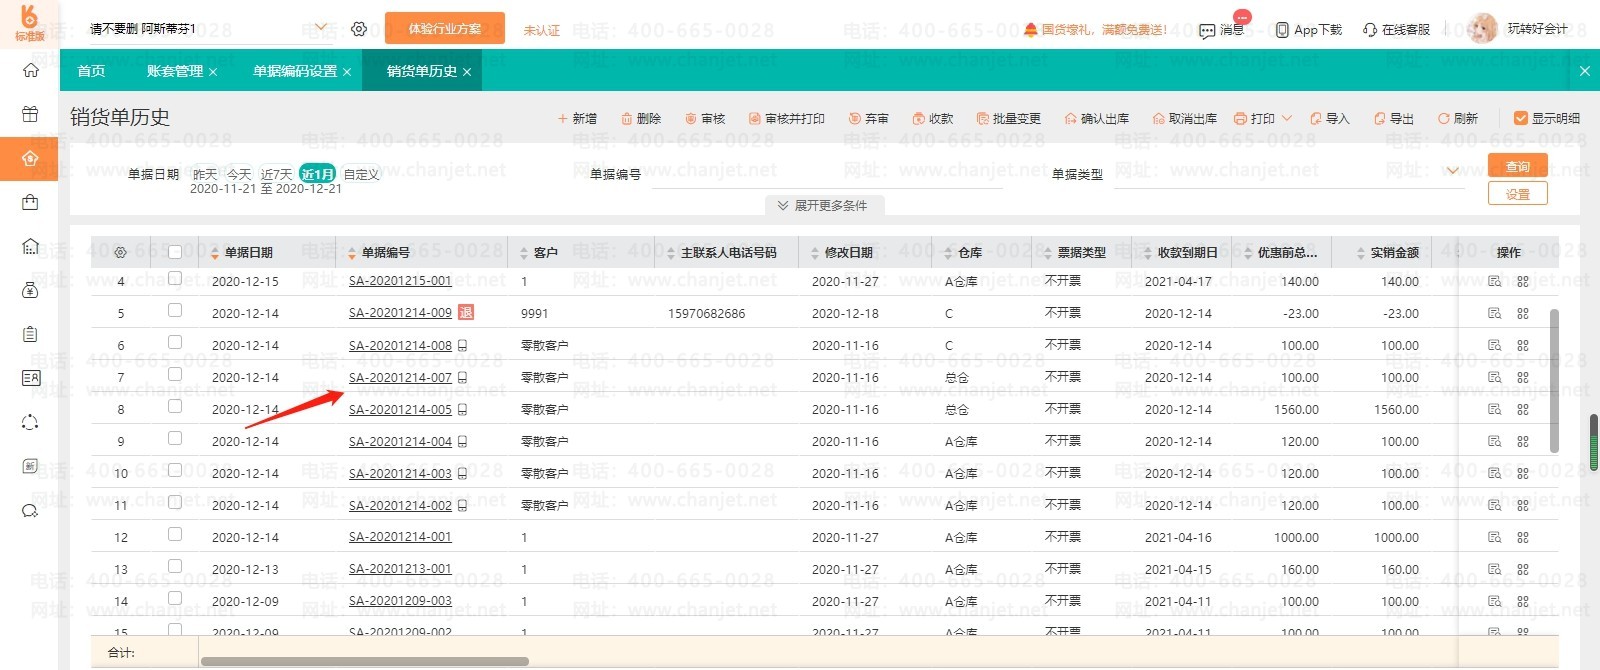The image size is (1600, 670).
Task: Click the 收款 receipt toolbar icon
Action: [x=919, y=118]
